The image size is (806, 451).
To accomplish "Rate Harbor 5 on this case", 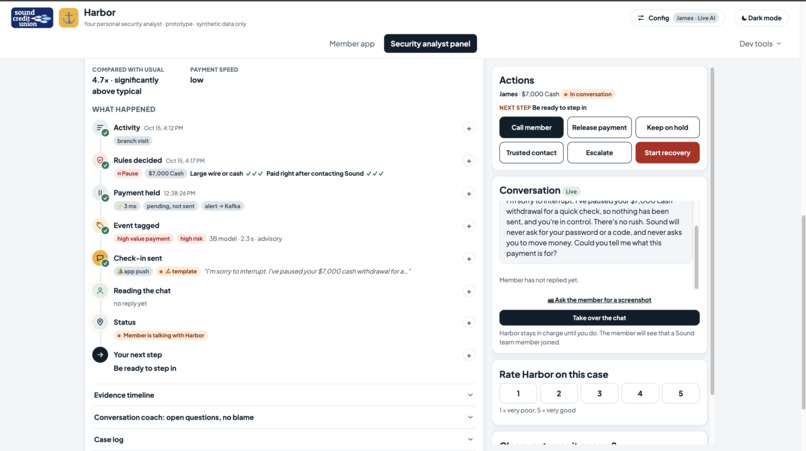I will coord(681,393).
